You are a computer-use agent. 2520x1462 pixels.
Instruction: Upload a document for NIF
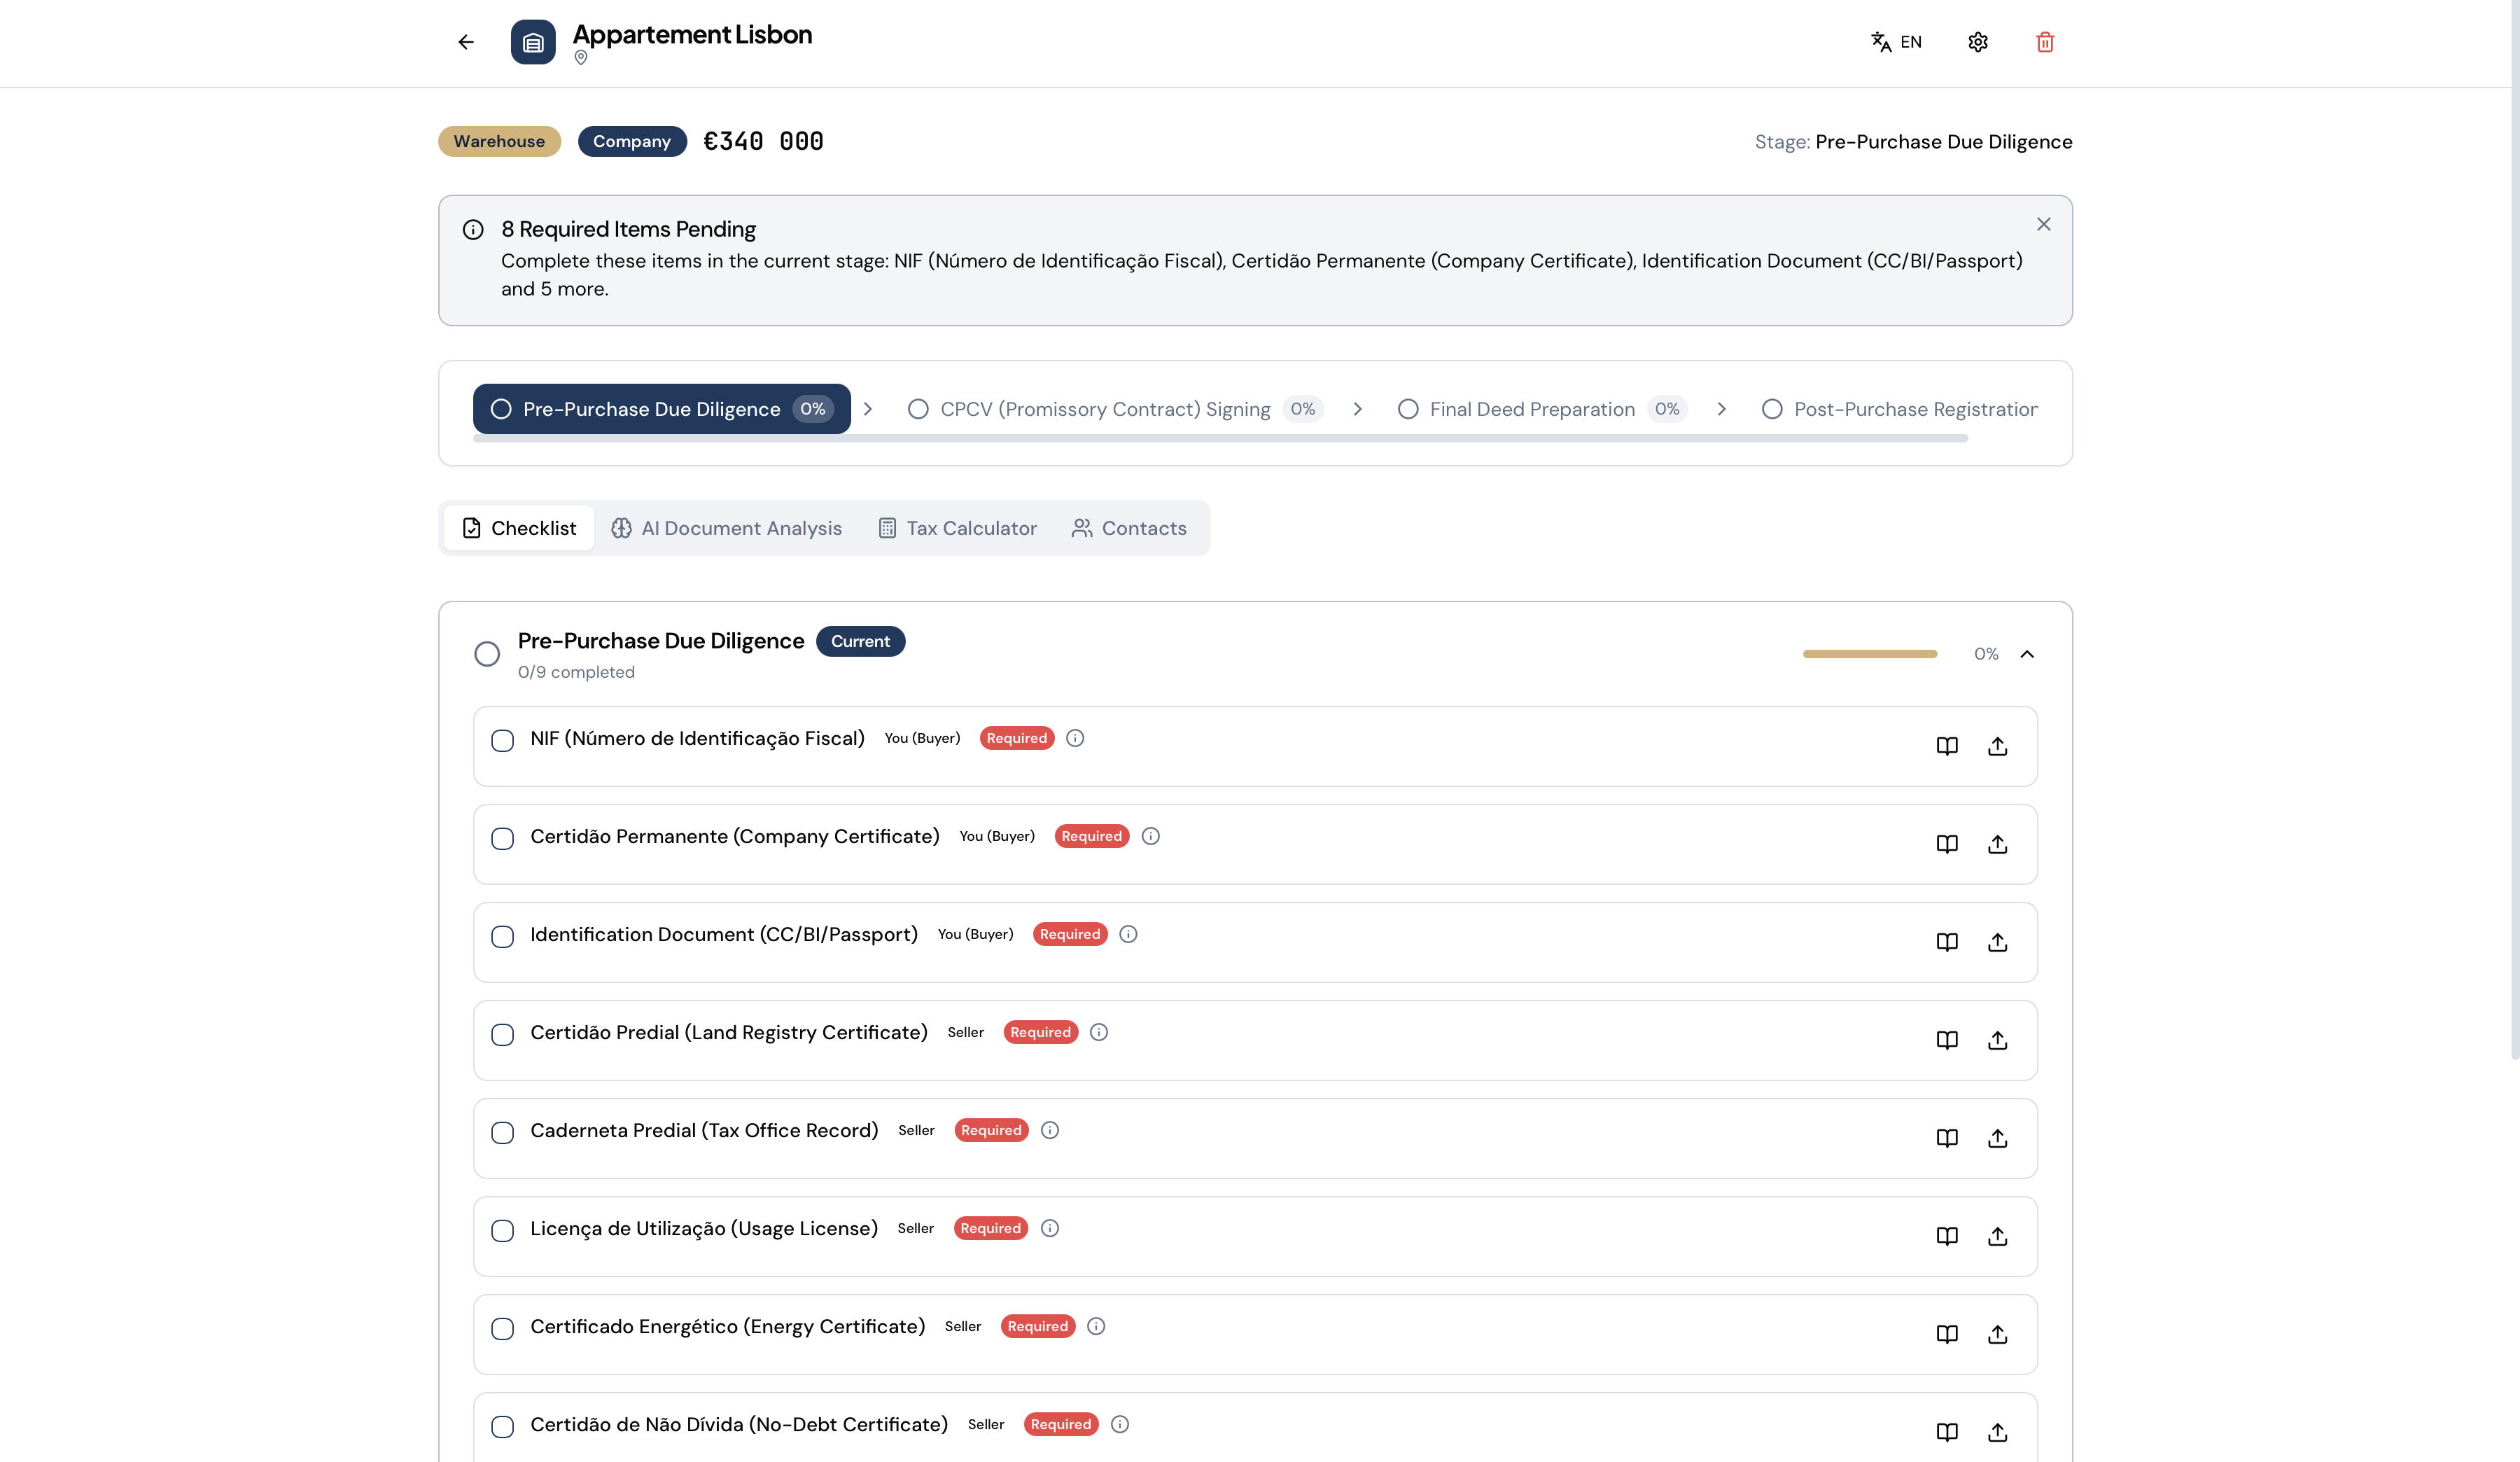point(1998,746)
